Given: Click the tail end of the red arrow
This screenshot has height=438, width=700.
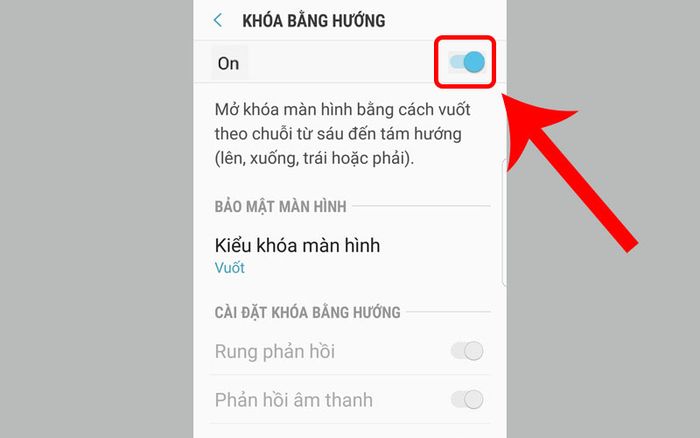Looking at the screenshot, I should pyautogui.click(x=625, y=242).
